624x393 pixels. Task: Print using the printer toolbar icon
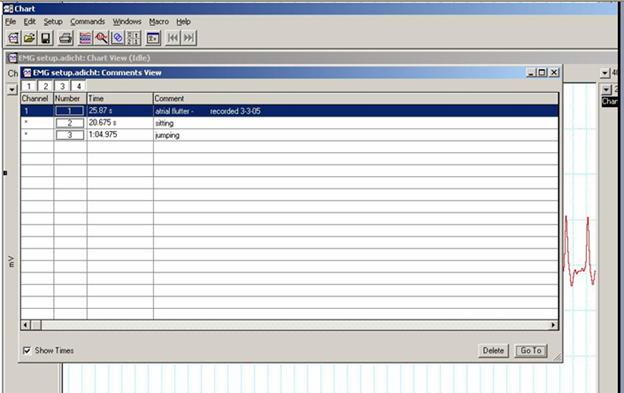65,38
